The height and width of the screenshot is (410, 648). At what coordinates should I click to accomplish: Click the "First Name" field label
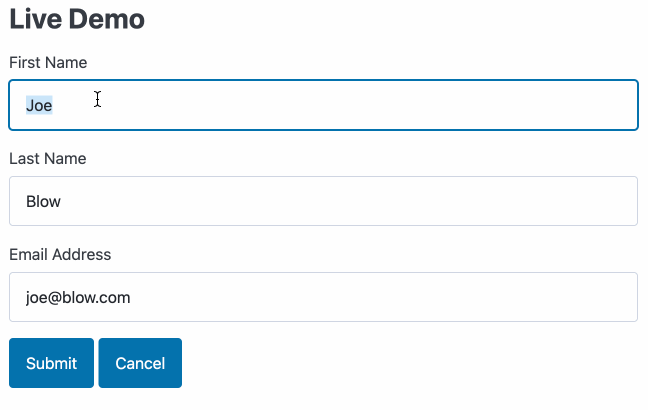[x=48, y=62]
